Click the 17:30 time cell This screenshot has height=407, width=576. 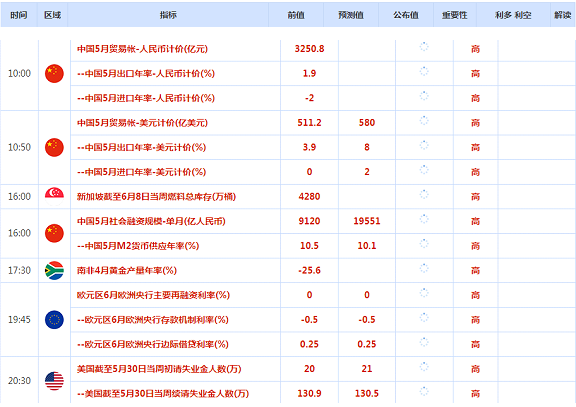tap(19, 270)
